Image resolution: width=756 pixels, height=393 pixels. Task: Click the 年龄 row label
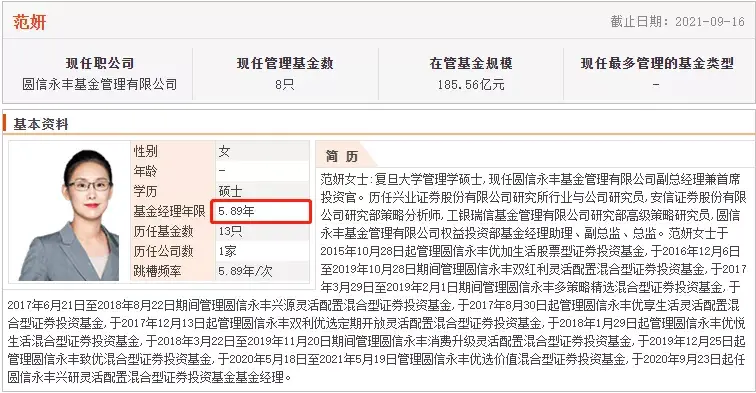(x=146, y=171)
